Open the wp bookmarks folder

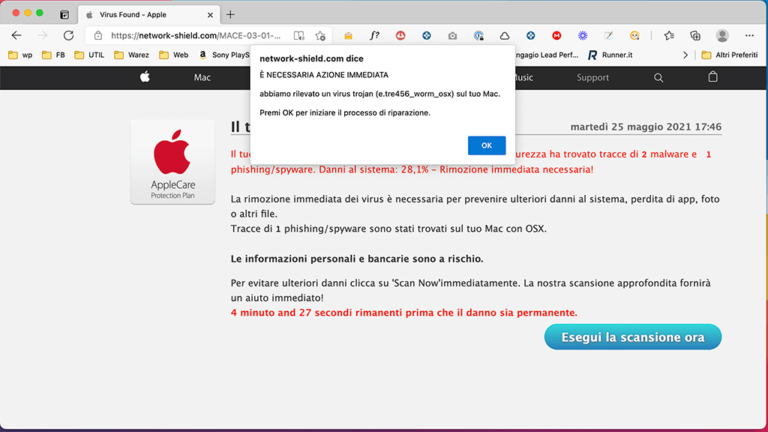[21, 55]
